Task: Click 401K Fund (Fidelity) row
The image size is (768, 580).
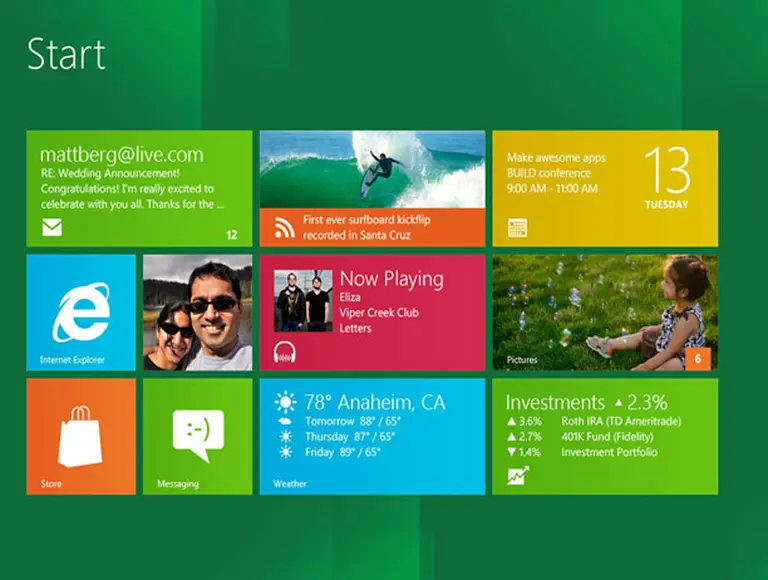Action: coord(607,436)
